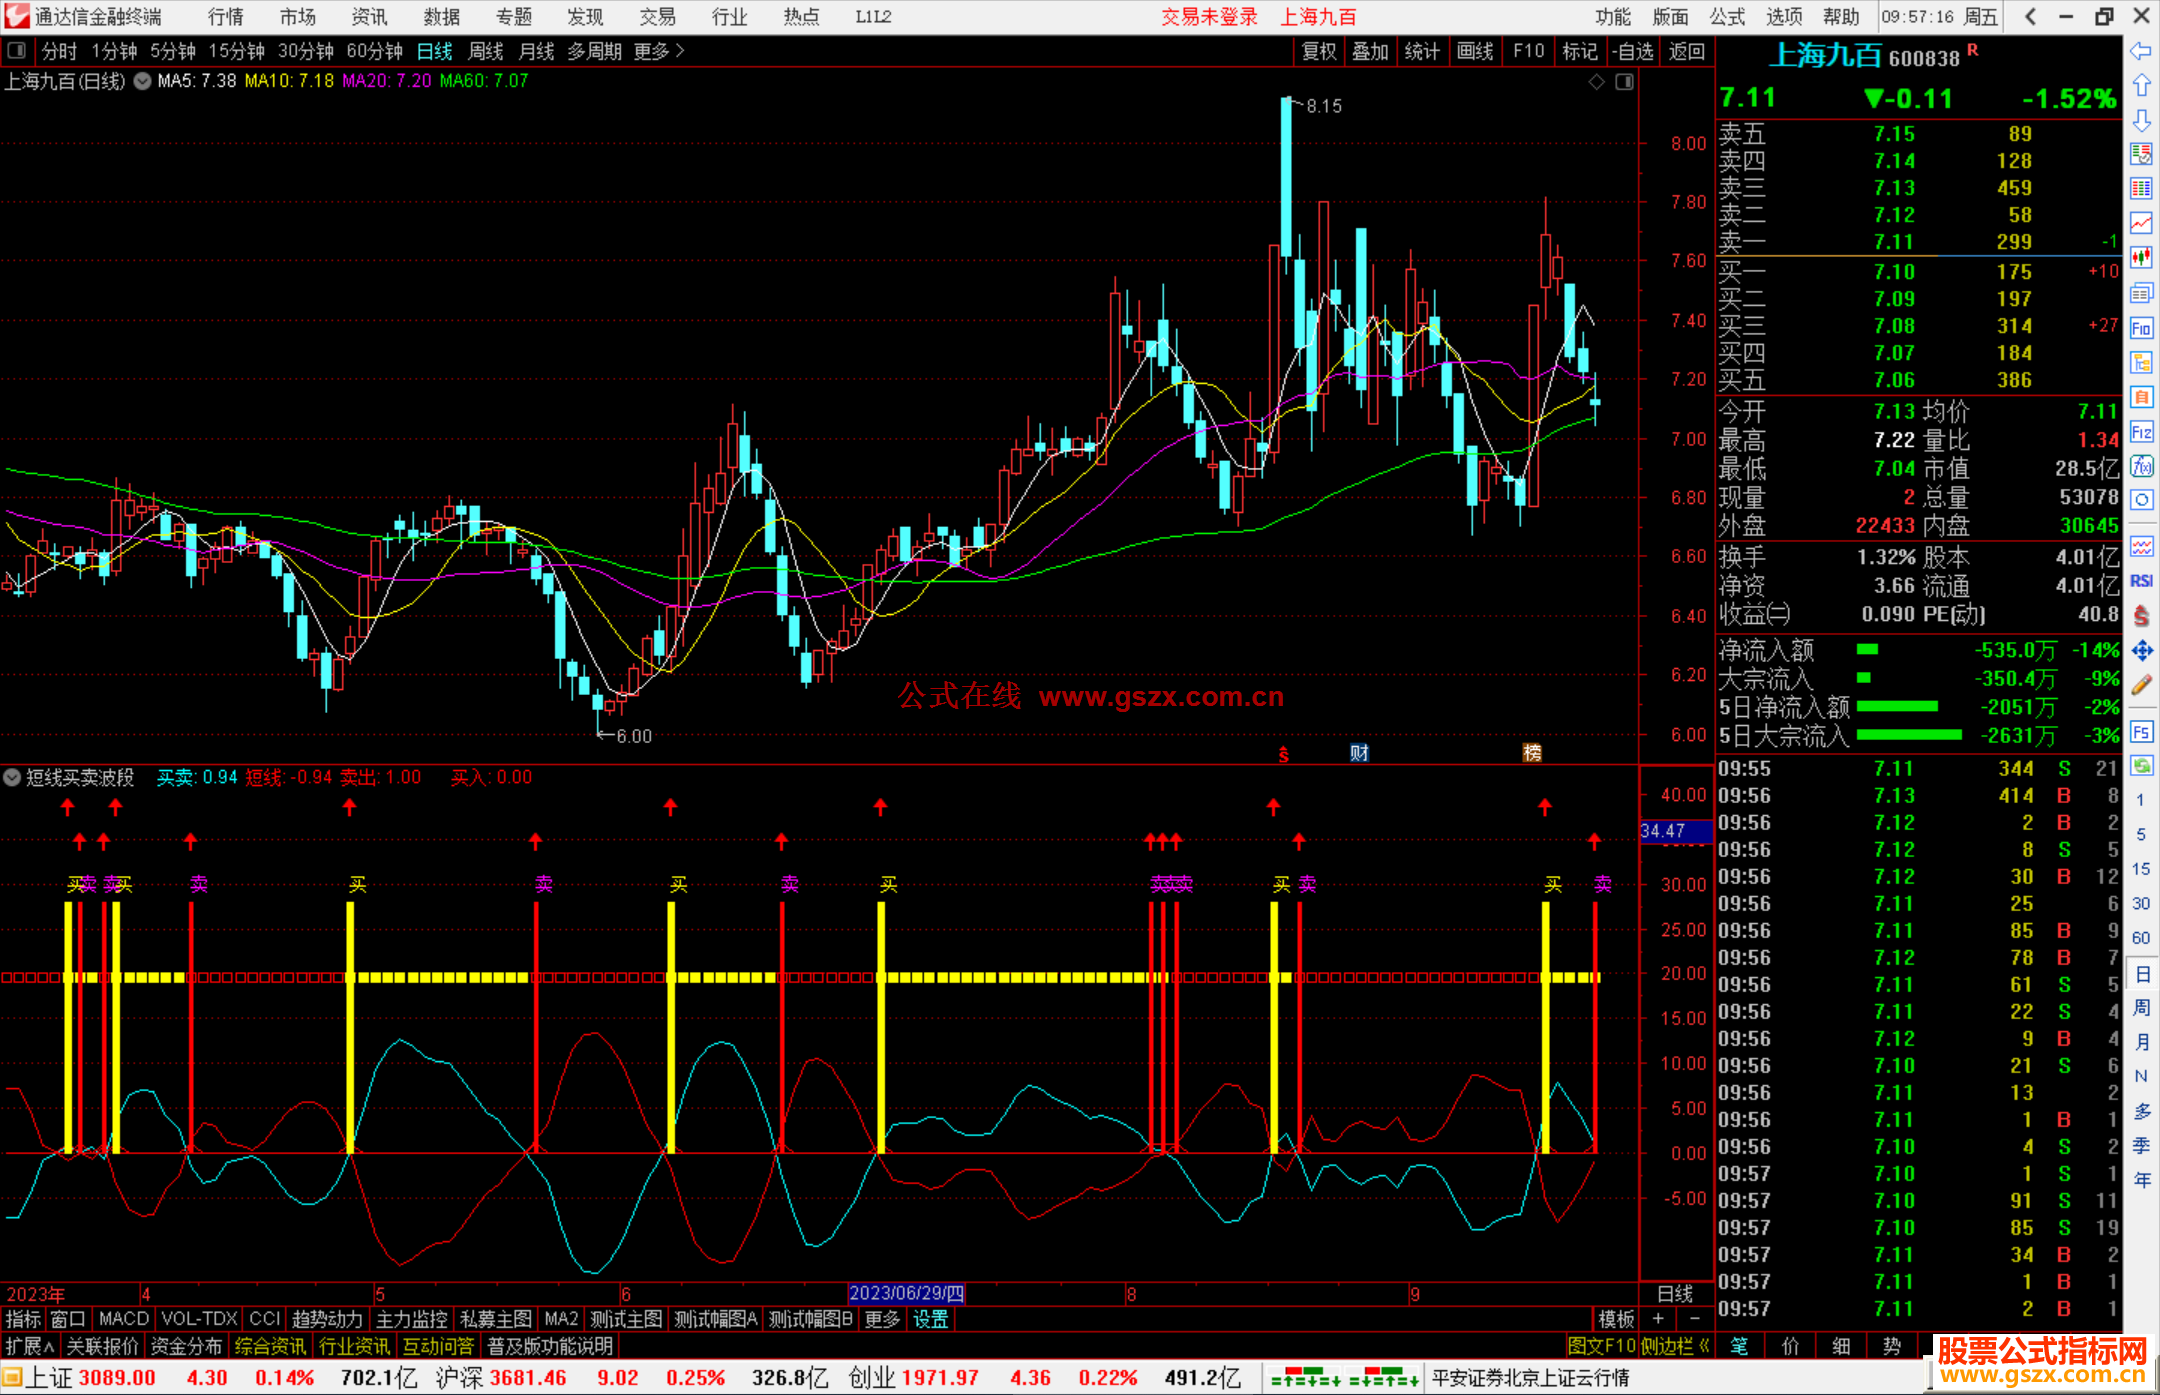Select the 15-minute period in sidebar

tap(2140, 869)
